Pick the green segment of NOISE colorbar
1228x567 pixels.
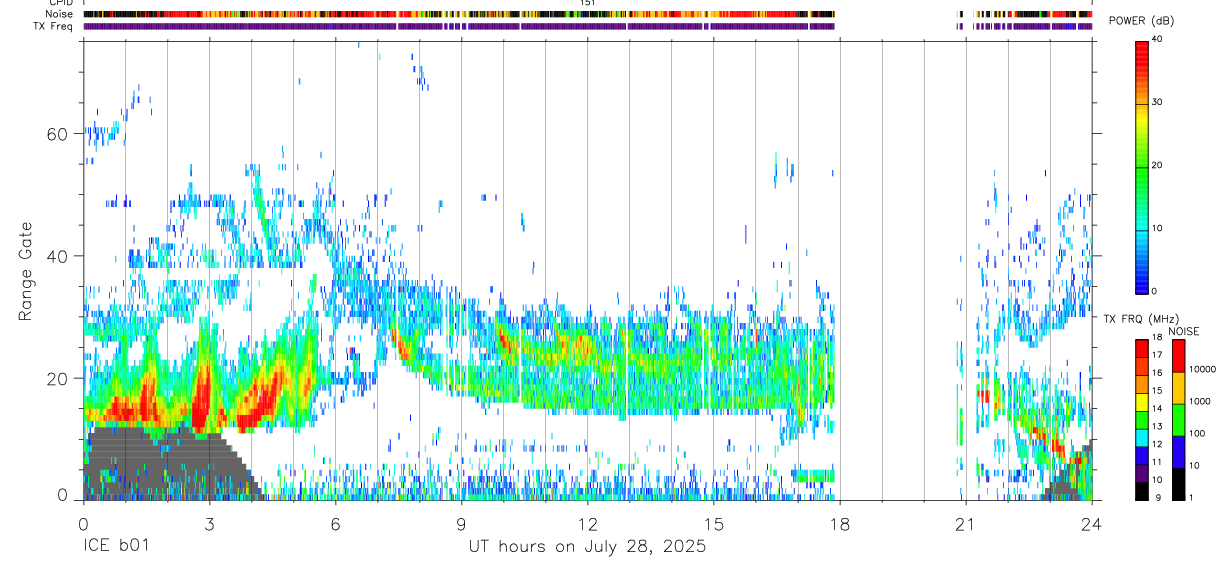click(1178, 420)
